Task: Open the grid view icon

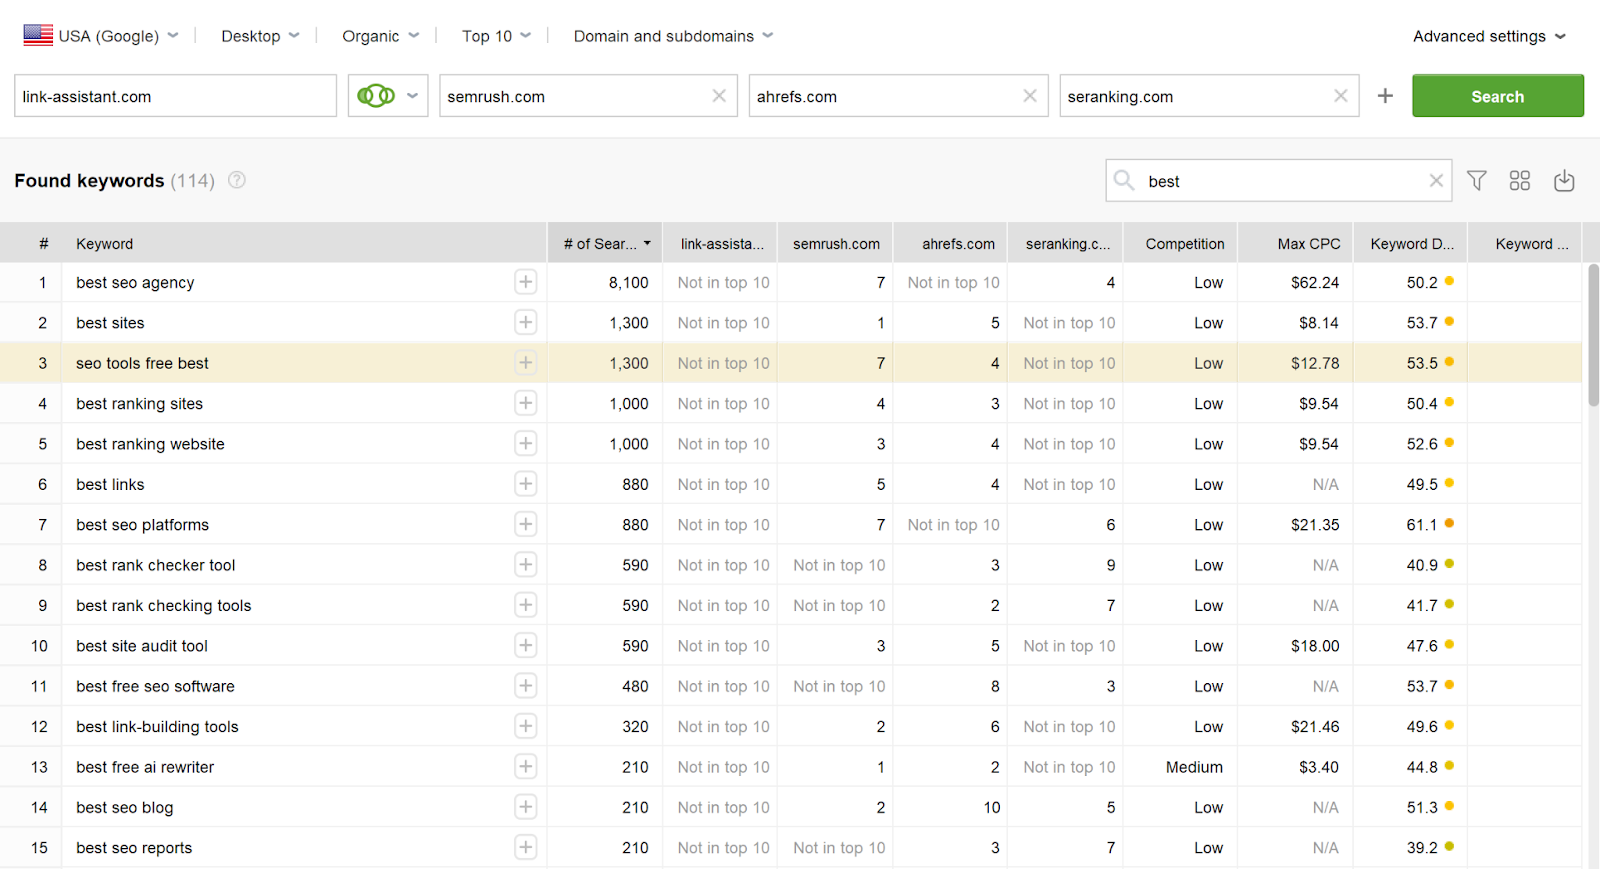Action: click(1519, 181)
